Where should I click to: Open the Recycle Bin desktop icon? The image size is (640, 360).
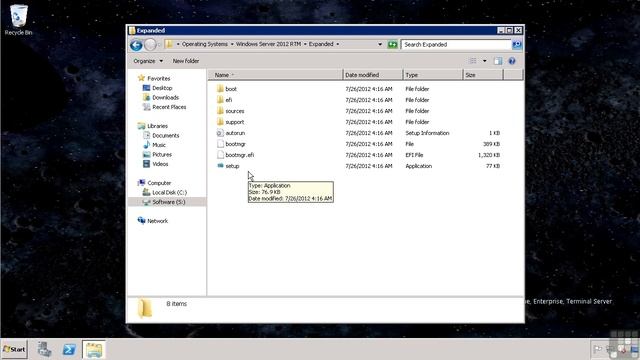(x=18, y=20)
